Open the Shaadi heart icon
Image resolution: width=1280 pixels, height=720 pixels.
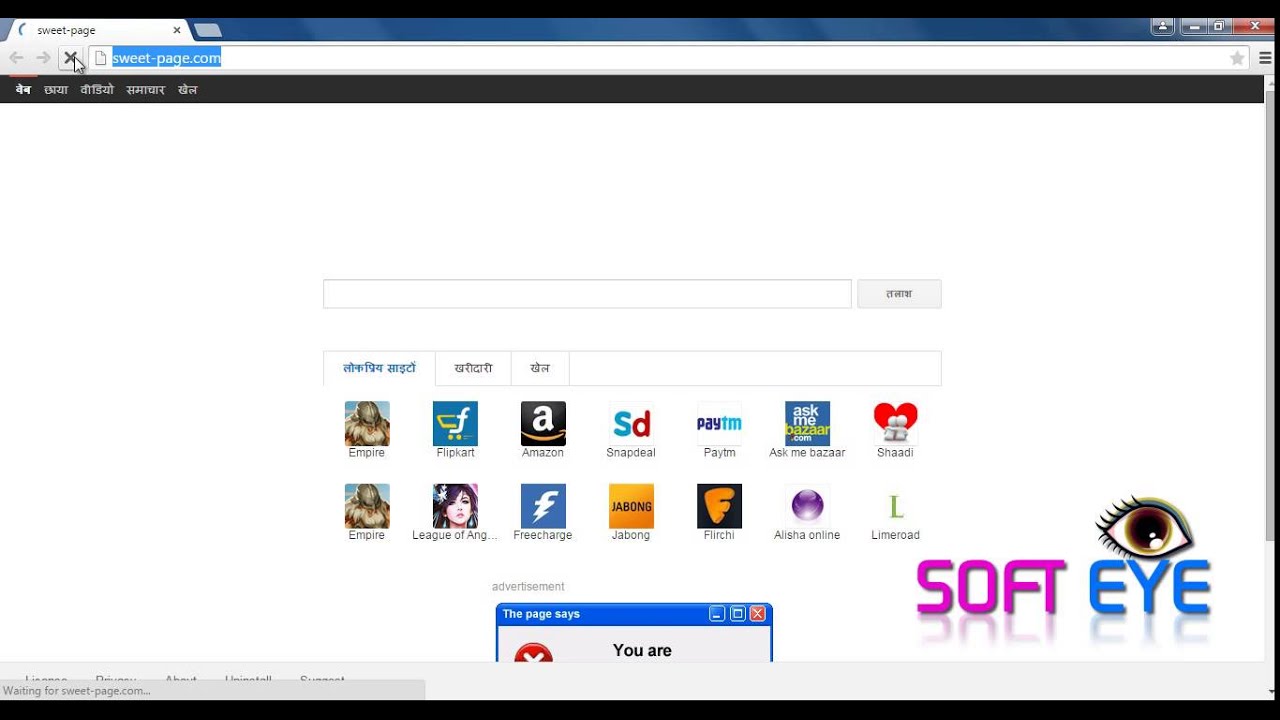tap(895, 423)
